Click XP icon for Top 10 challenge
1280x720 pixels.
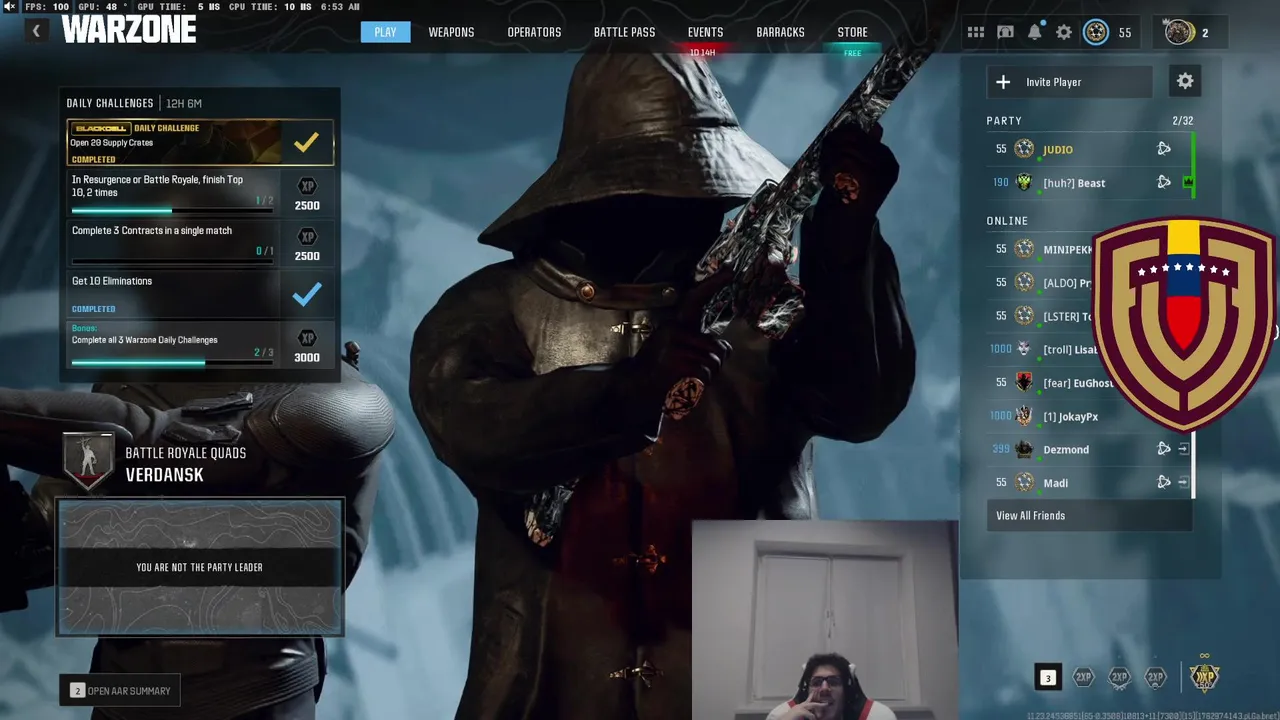tap(307, 186)
